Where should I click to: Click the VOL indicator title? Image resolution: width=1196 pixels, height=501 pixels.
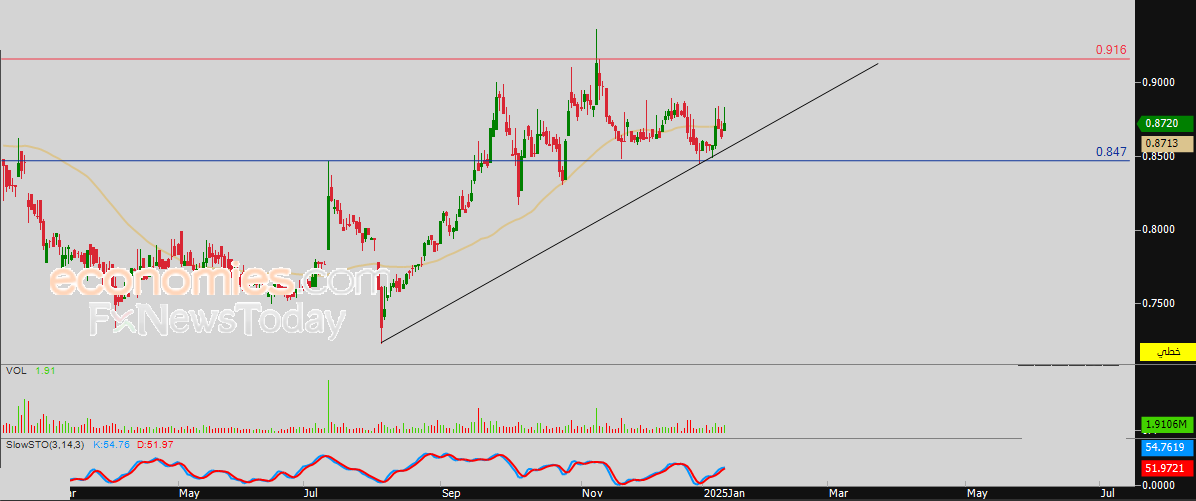[14, 371]
